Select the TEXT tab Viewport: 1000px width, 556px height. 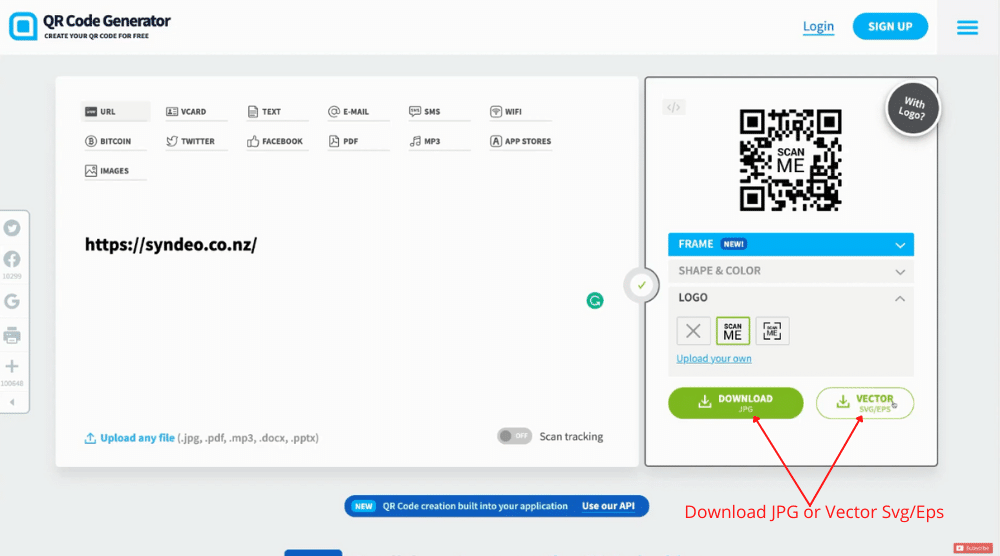[276, 112]
